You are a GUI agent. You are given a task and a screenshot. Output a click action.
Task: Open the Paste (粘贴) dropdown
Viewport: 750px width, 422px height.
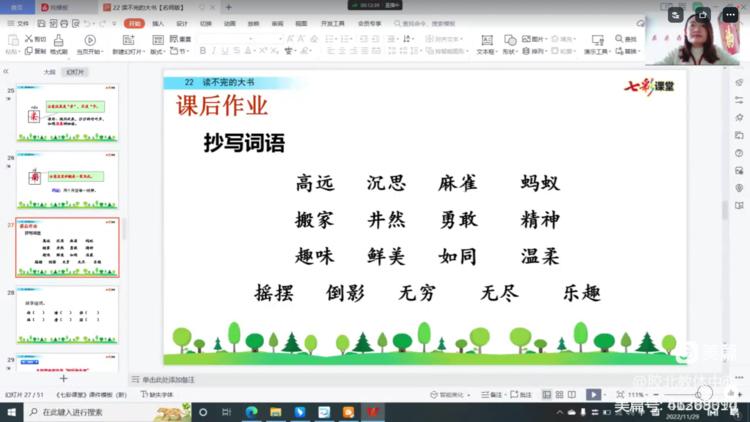tap(13, 51)
